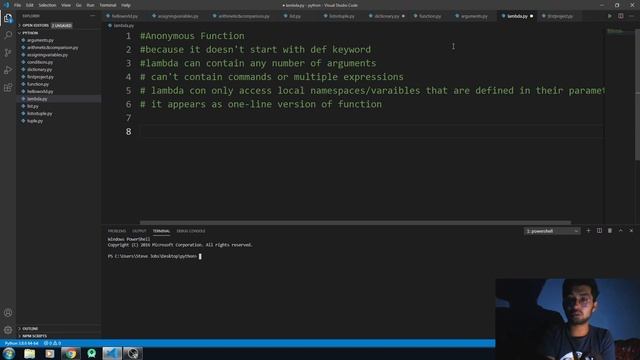
Task: Click the editor horizontal scrollbar
Action: (355, 222)
